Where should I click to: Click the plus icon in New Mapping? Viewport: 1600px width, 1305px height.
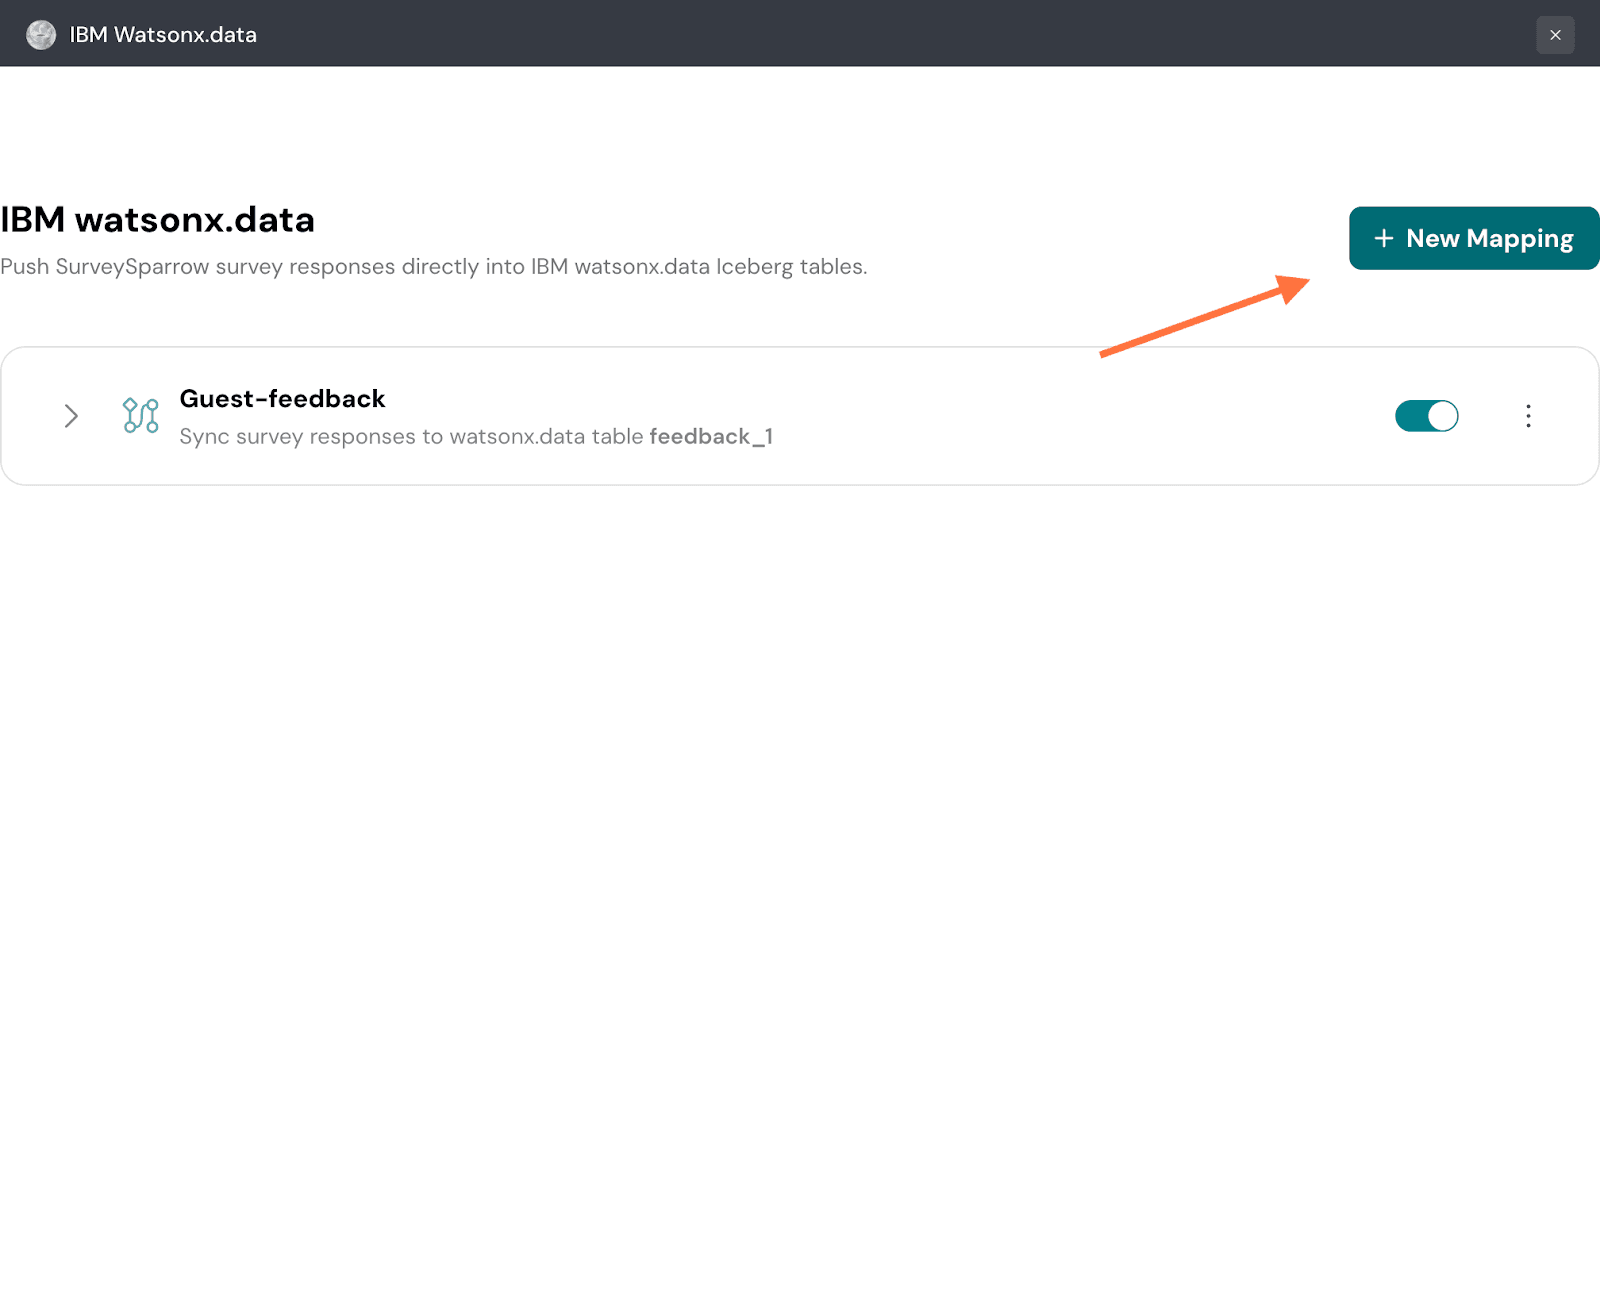[1384, 238]
